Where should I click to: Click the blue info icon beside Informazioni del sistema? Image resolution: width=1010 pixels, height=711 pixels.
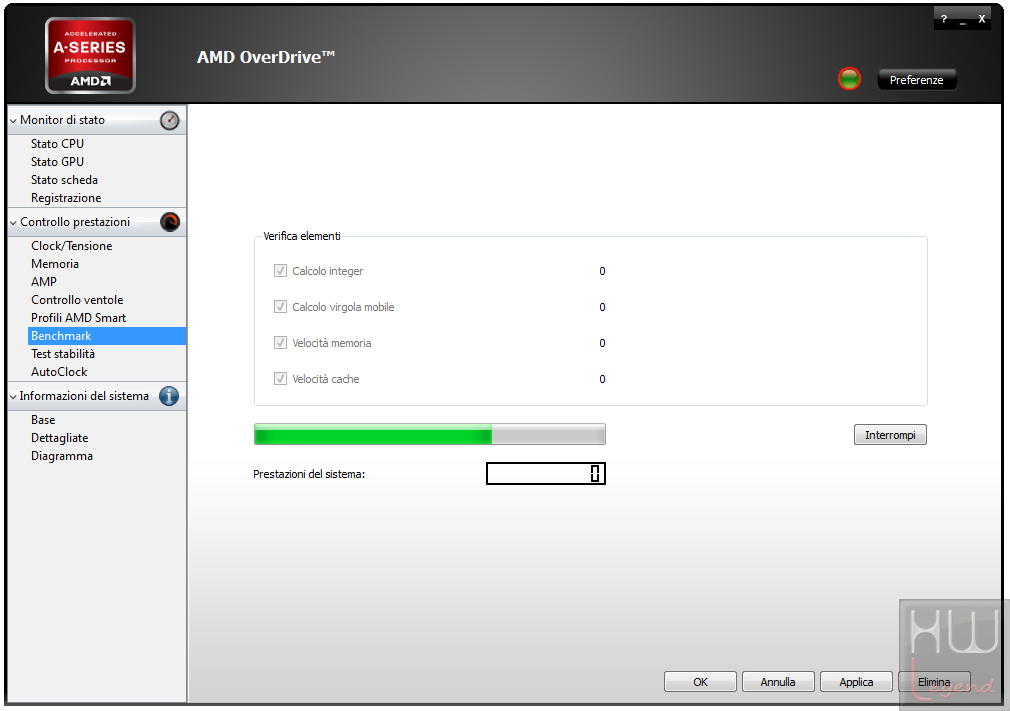click(x=169, y=396)
